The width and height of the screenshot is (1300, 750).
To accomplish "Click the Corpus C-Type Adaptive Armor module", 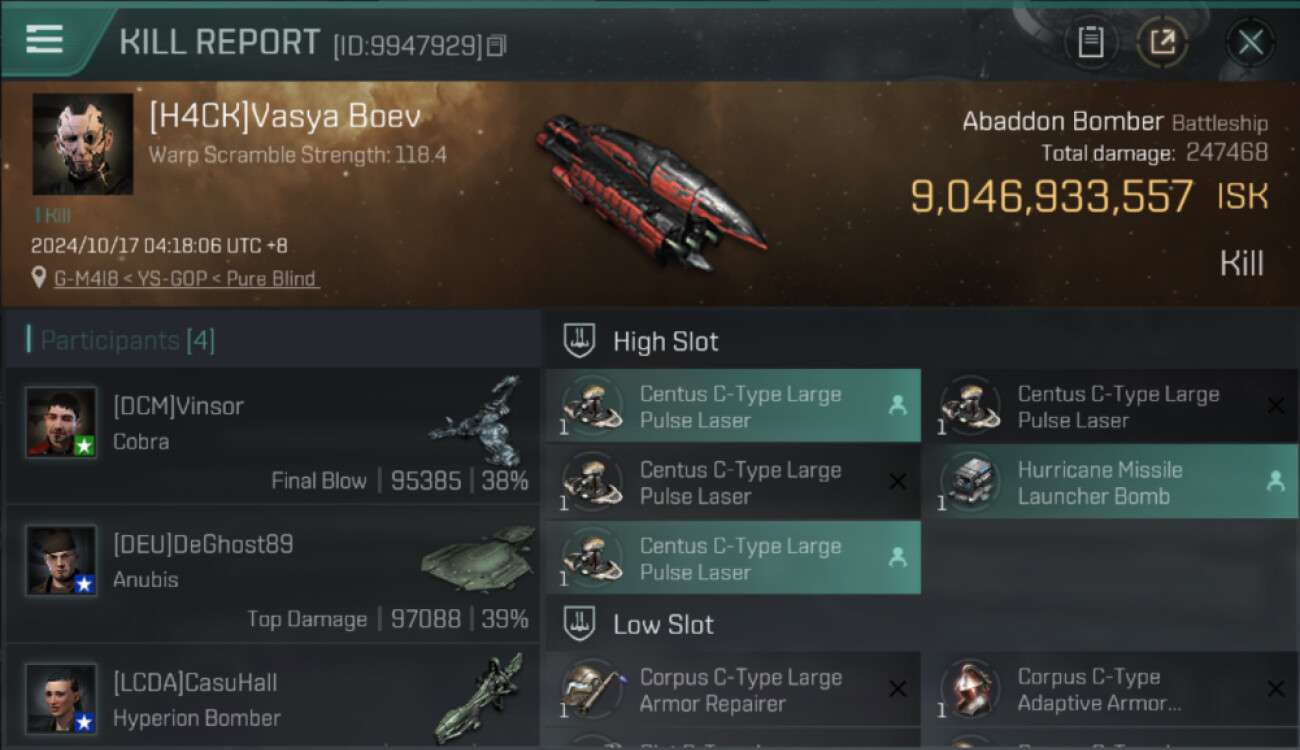I will [1109, 689].
